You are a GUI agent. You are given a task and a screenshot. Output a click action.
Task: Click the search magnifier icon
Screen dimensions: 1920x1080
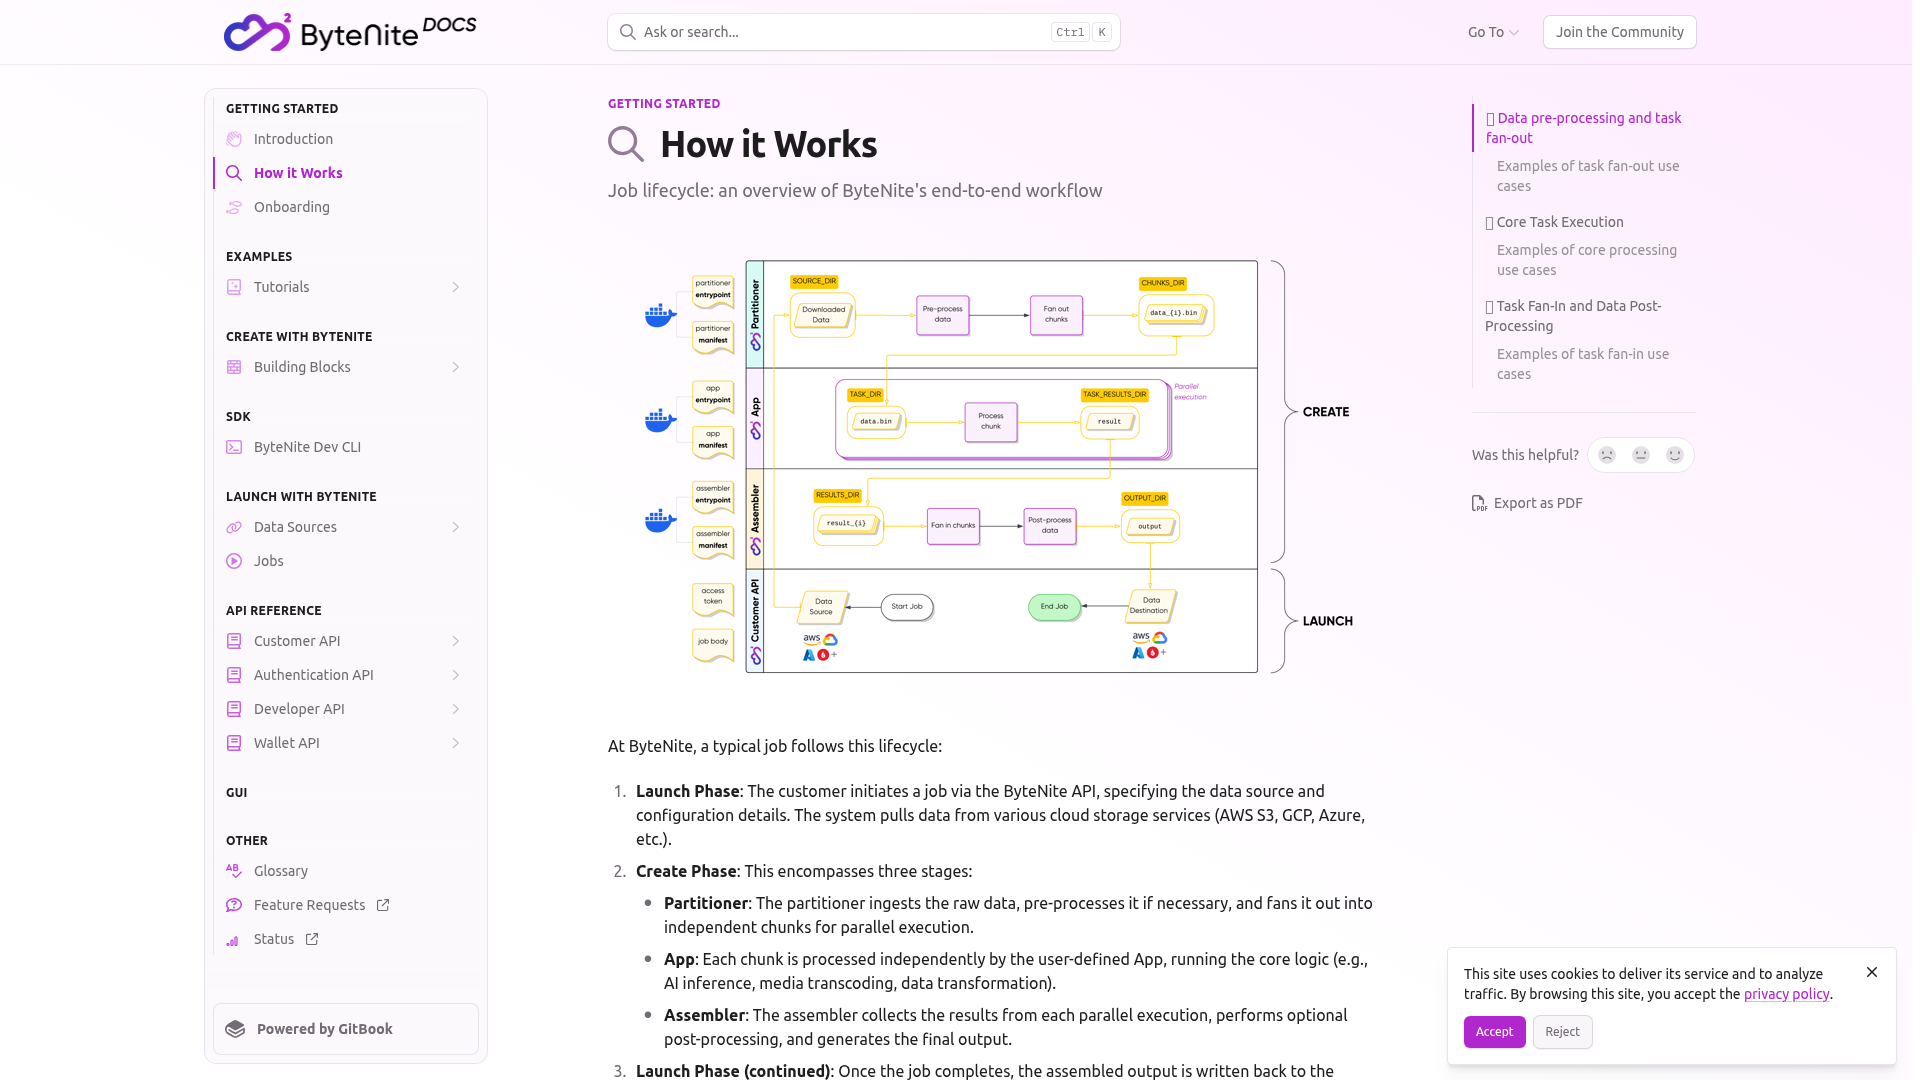(x=627, y=32)
